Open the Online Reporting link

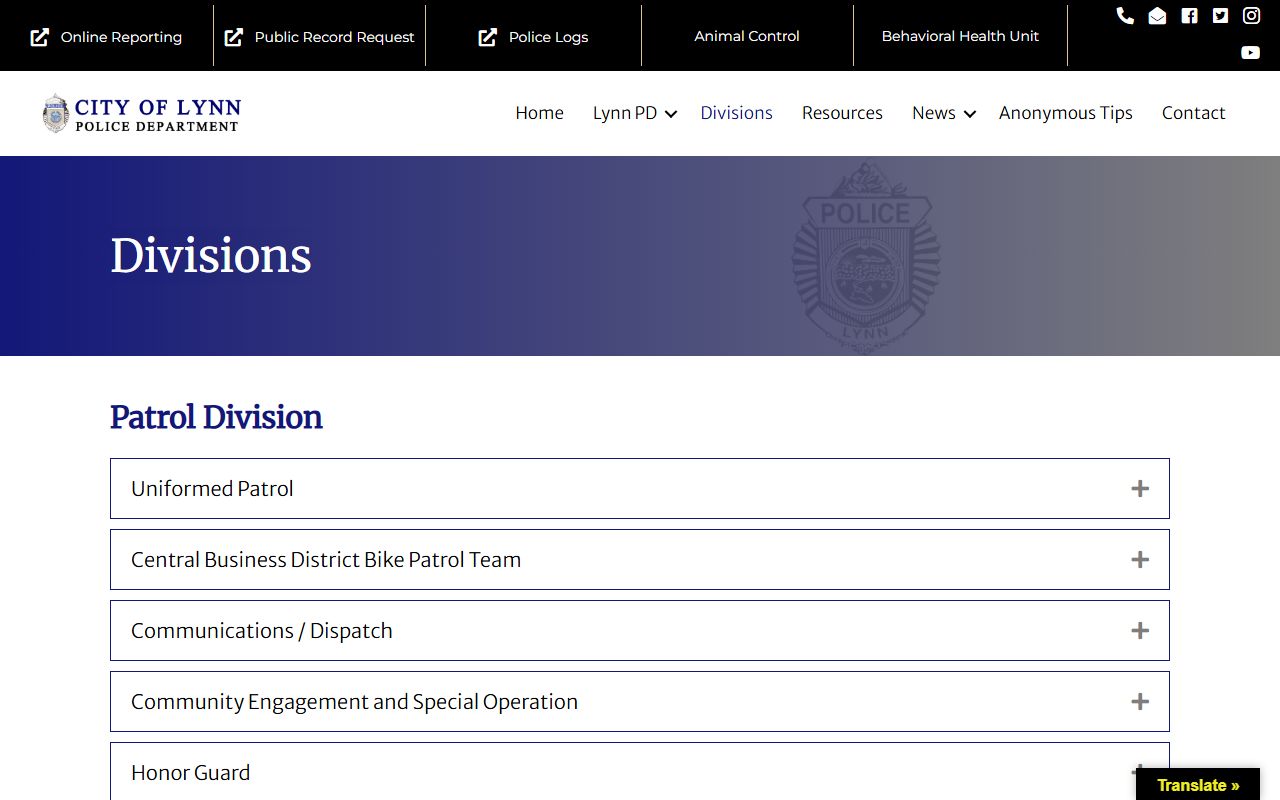[121, 37]
